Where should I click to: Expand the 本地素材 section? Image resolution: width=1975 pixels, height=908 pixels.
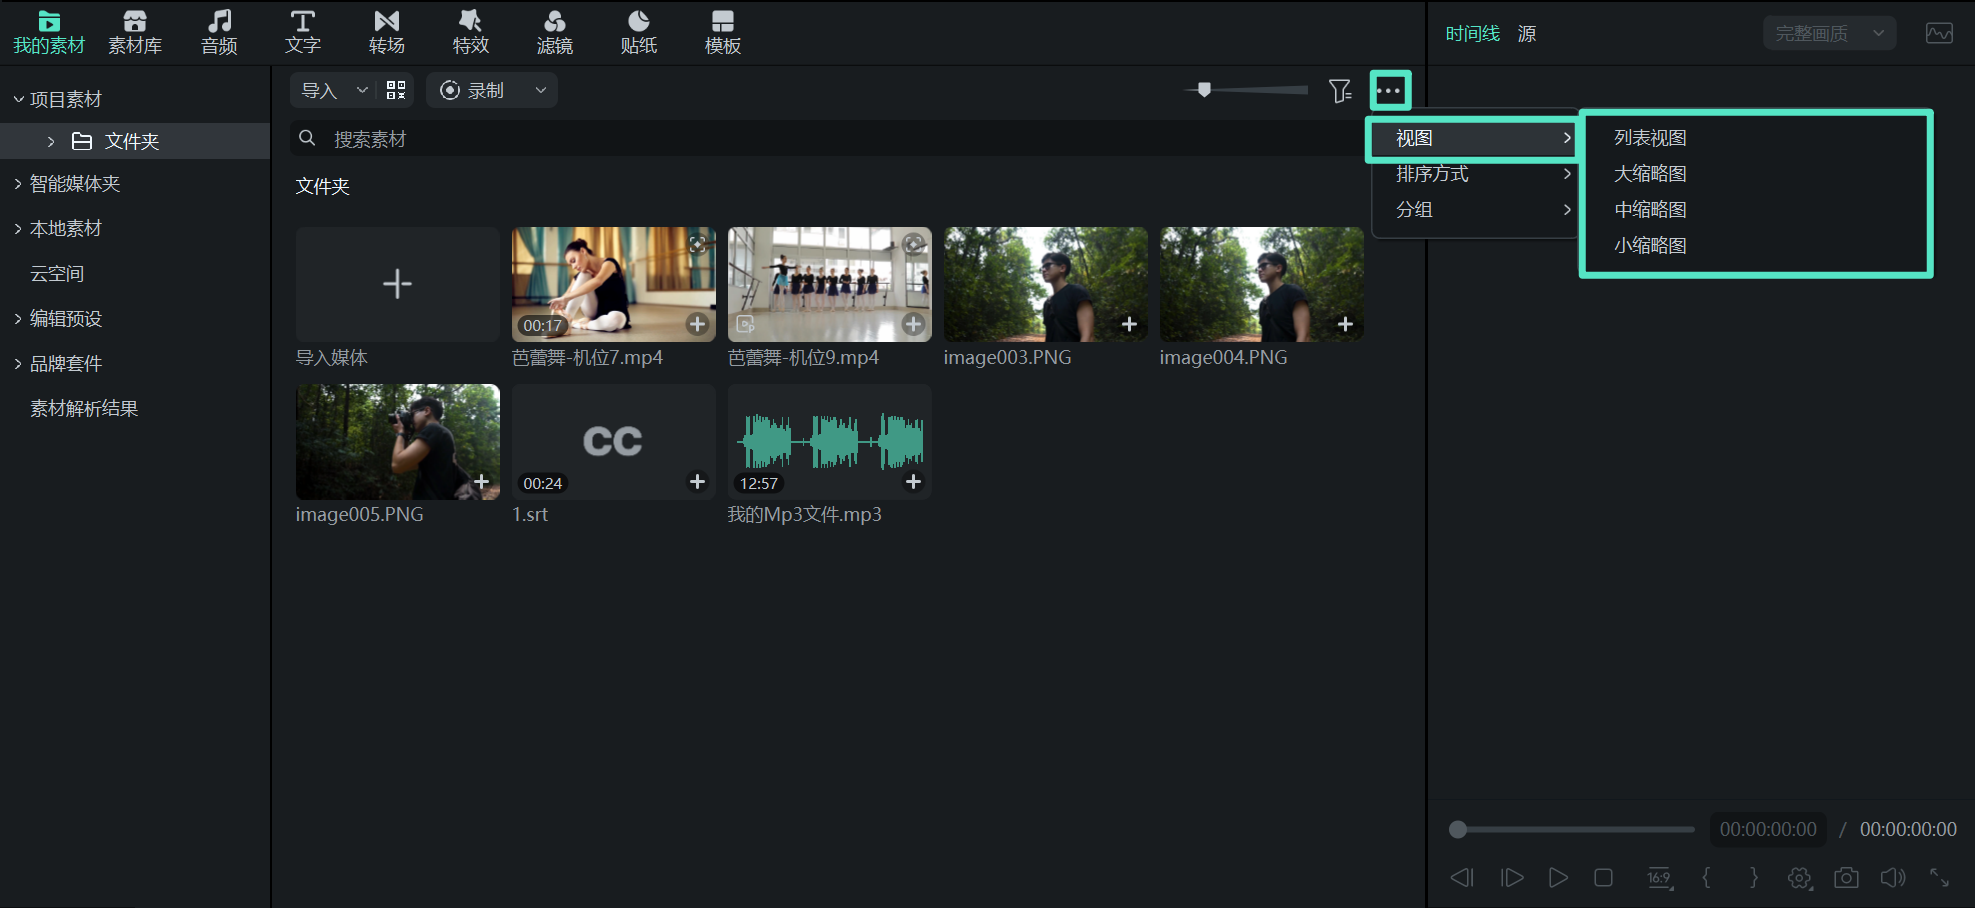(x=18, y=229)
